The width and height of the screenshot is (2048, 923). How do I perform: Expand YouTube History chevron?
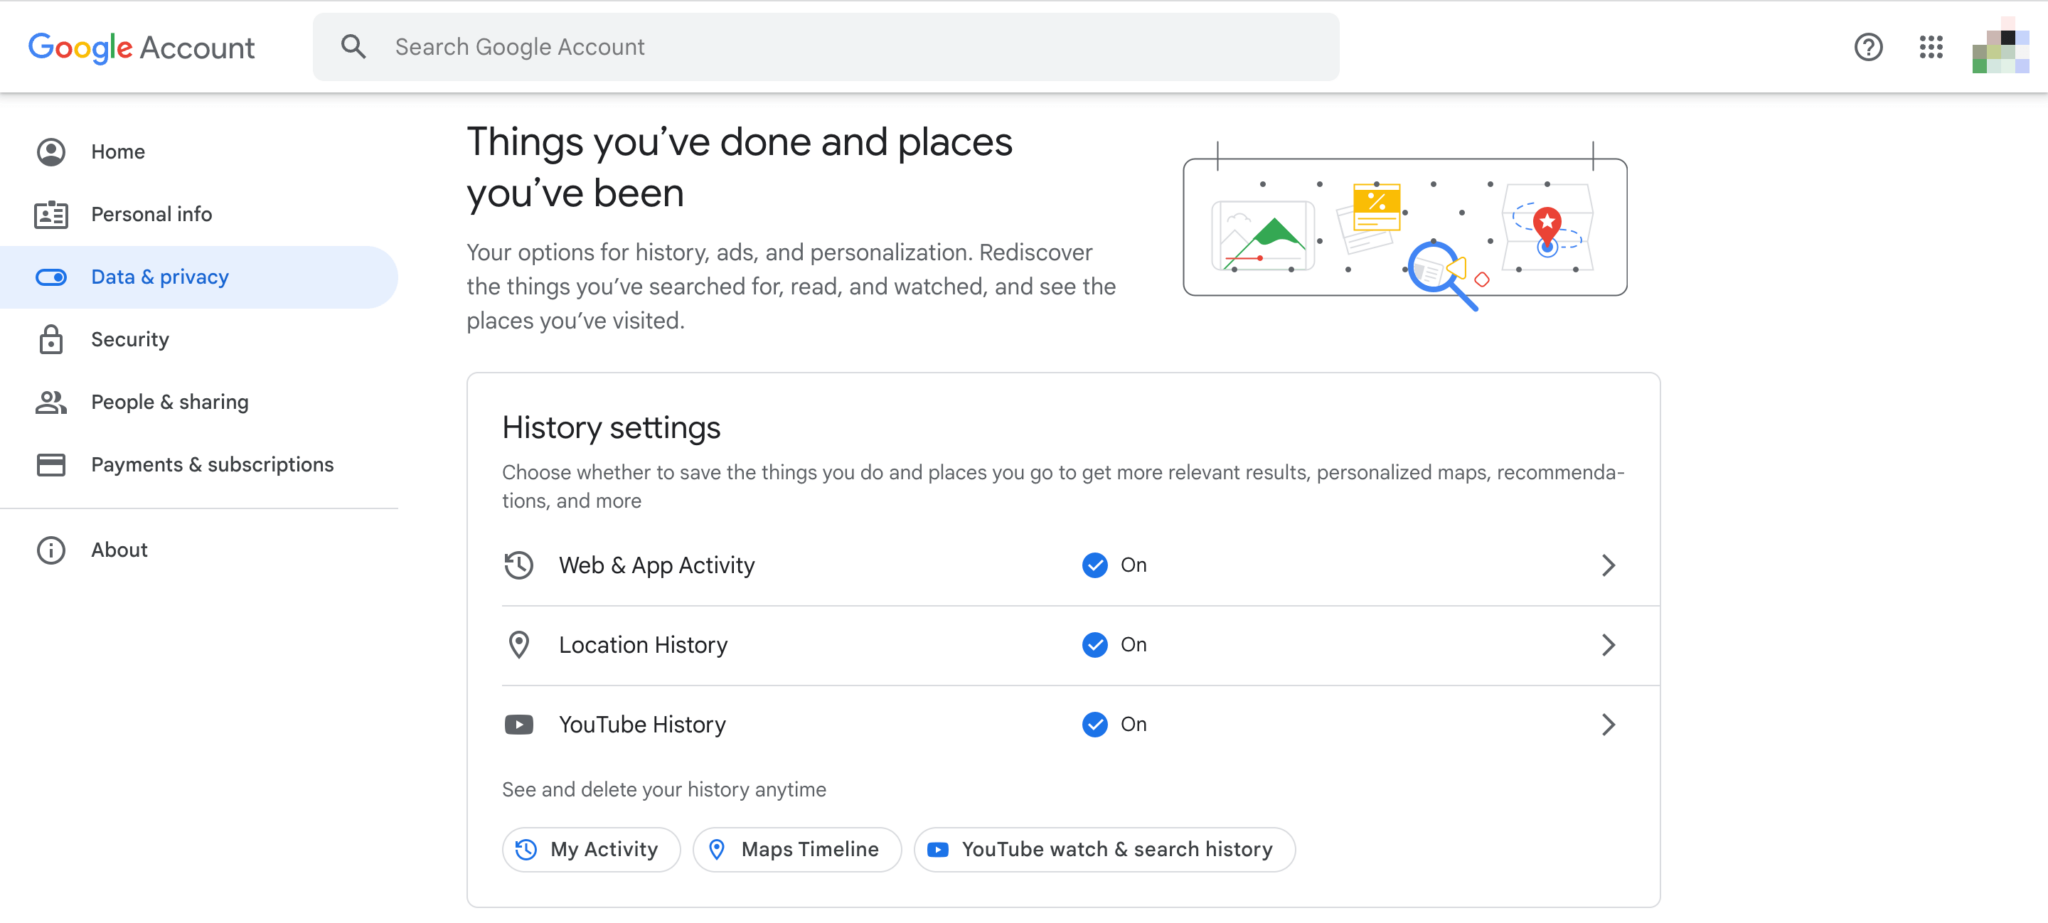1608,724
